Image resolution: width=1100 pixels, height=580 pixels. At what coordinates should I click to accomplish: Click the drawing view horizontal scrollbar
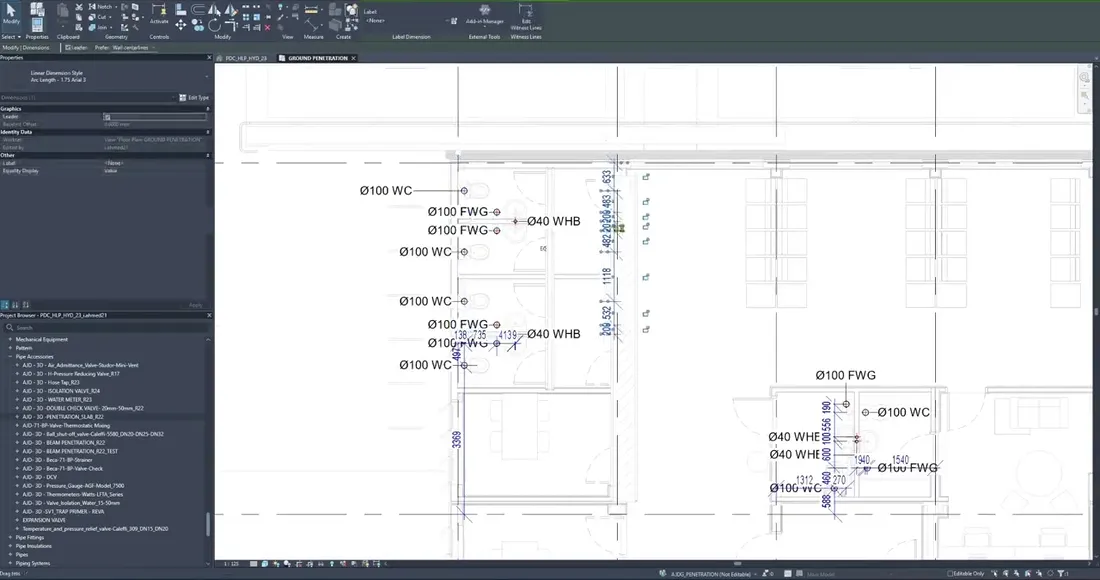pos(737,563)
